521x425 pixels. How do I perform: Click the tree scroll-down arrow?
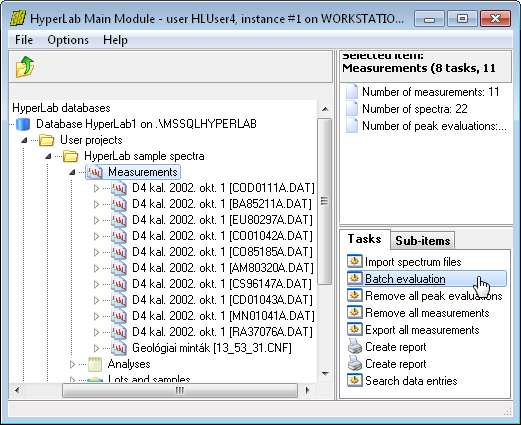pos(325,374)
